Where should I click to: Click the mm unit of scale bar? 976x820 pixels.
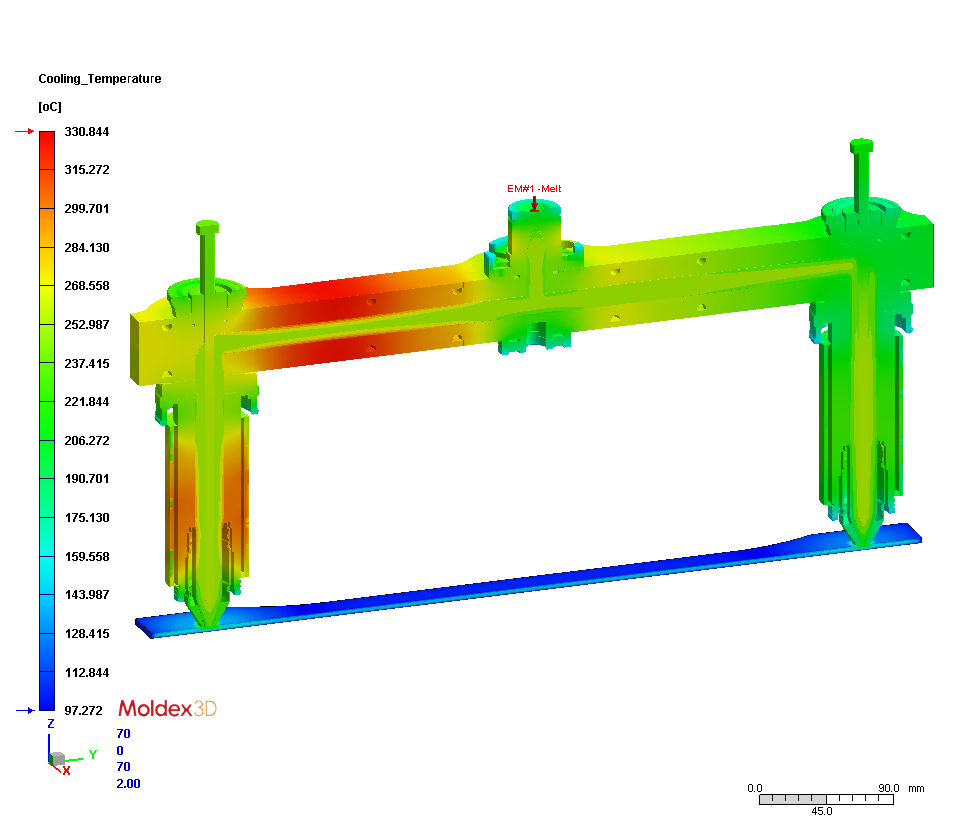pos(916,788)
